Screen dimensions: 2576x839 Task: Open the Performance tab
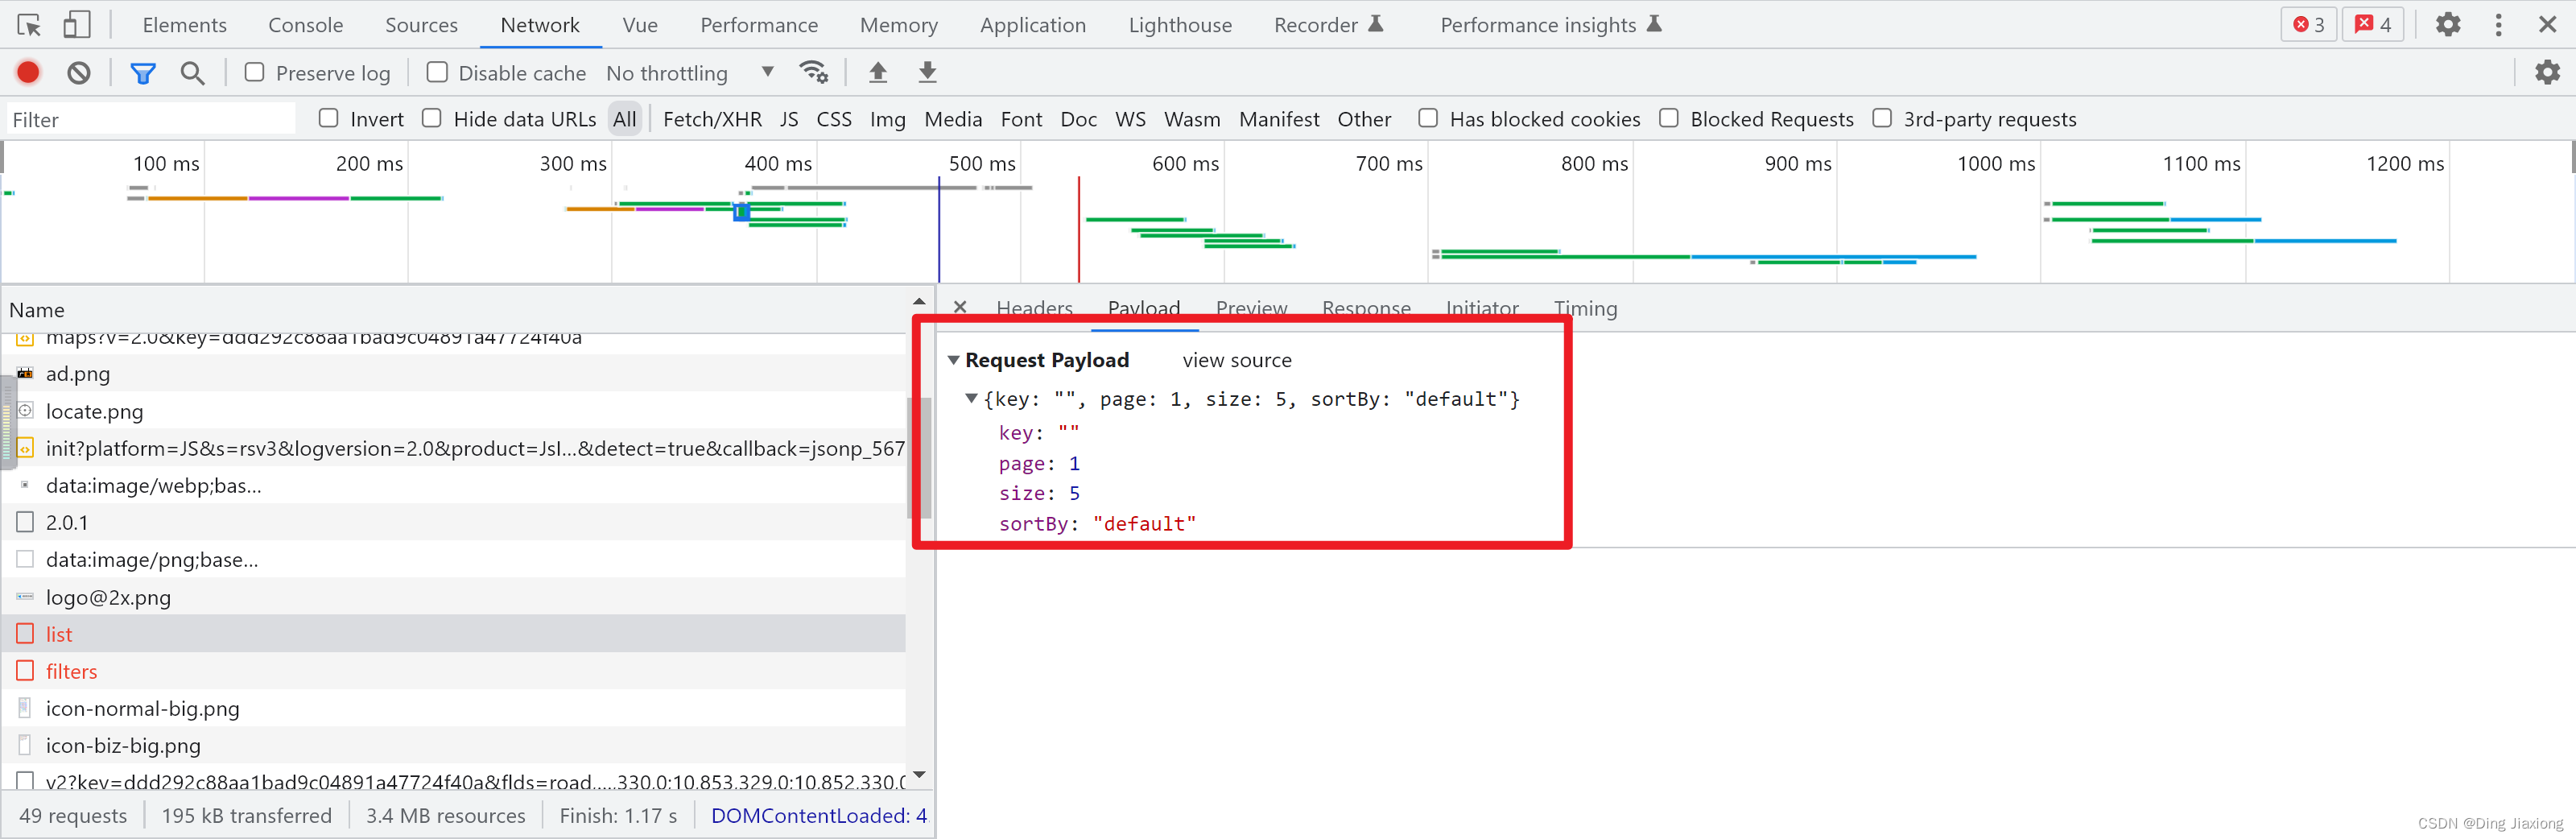[x=759, y=25]
